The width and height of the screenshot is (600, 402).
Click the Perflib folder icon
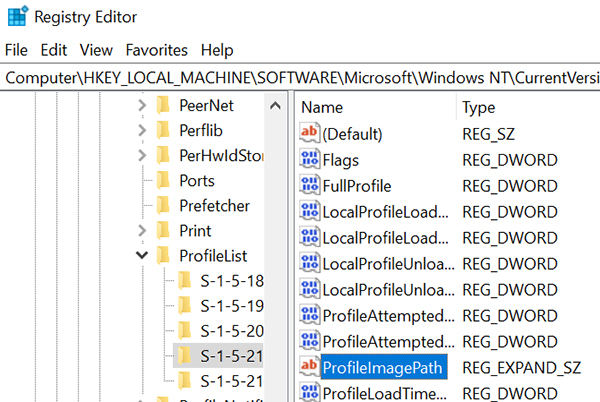pyautogui.click(x=163, y=130)
